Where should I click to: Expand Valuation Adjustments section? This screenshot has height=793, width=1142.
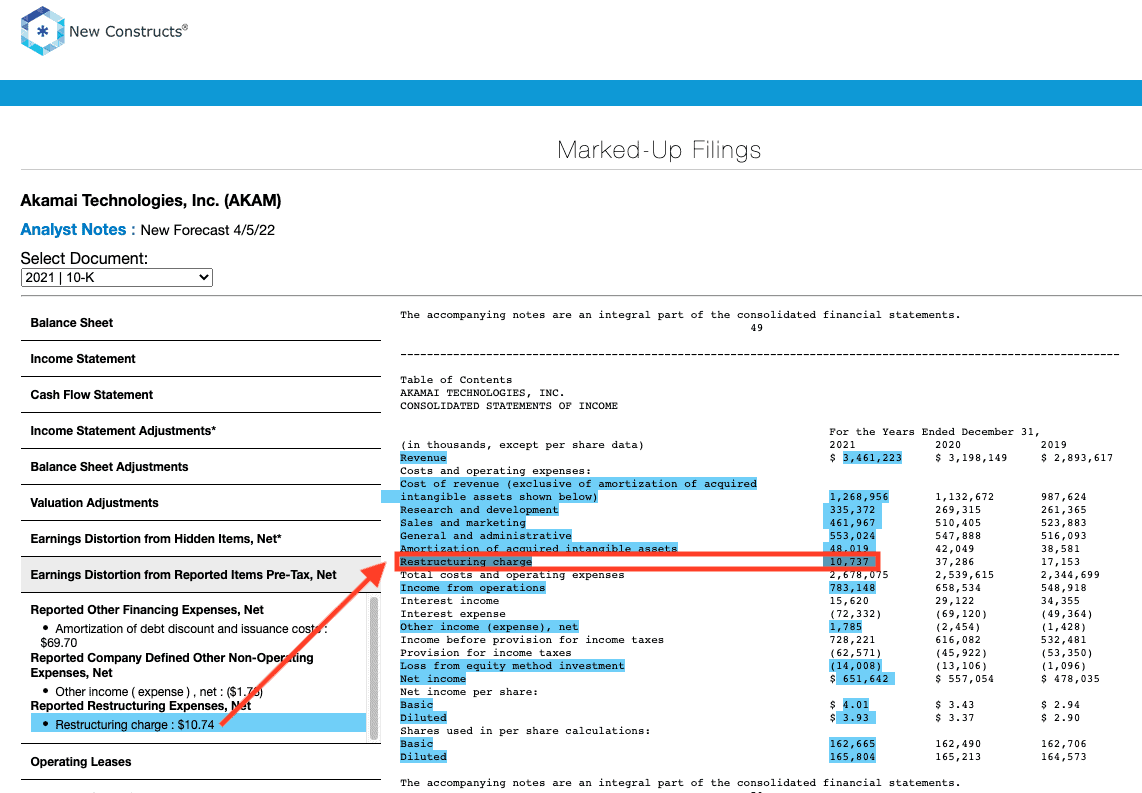pyautogui.click(x=200, y=503)
